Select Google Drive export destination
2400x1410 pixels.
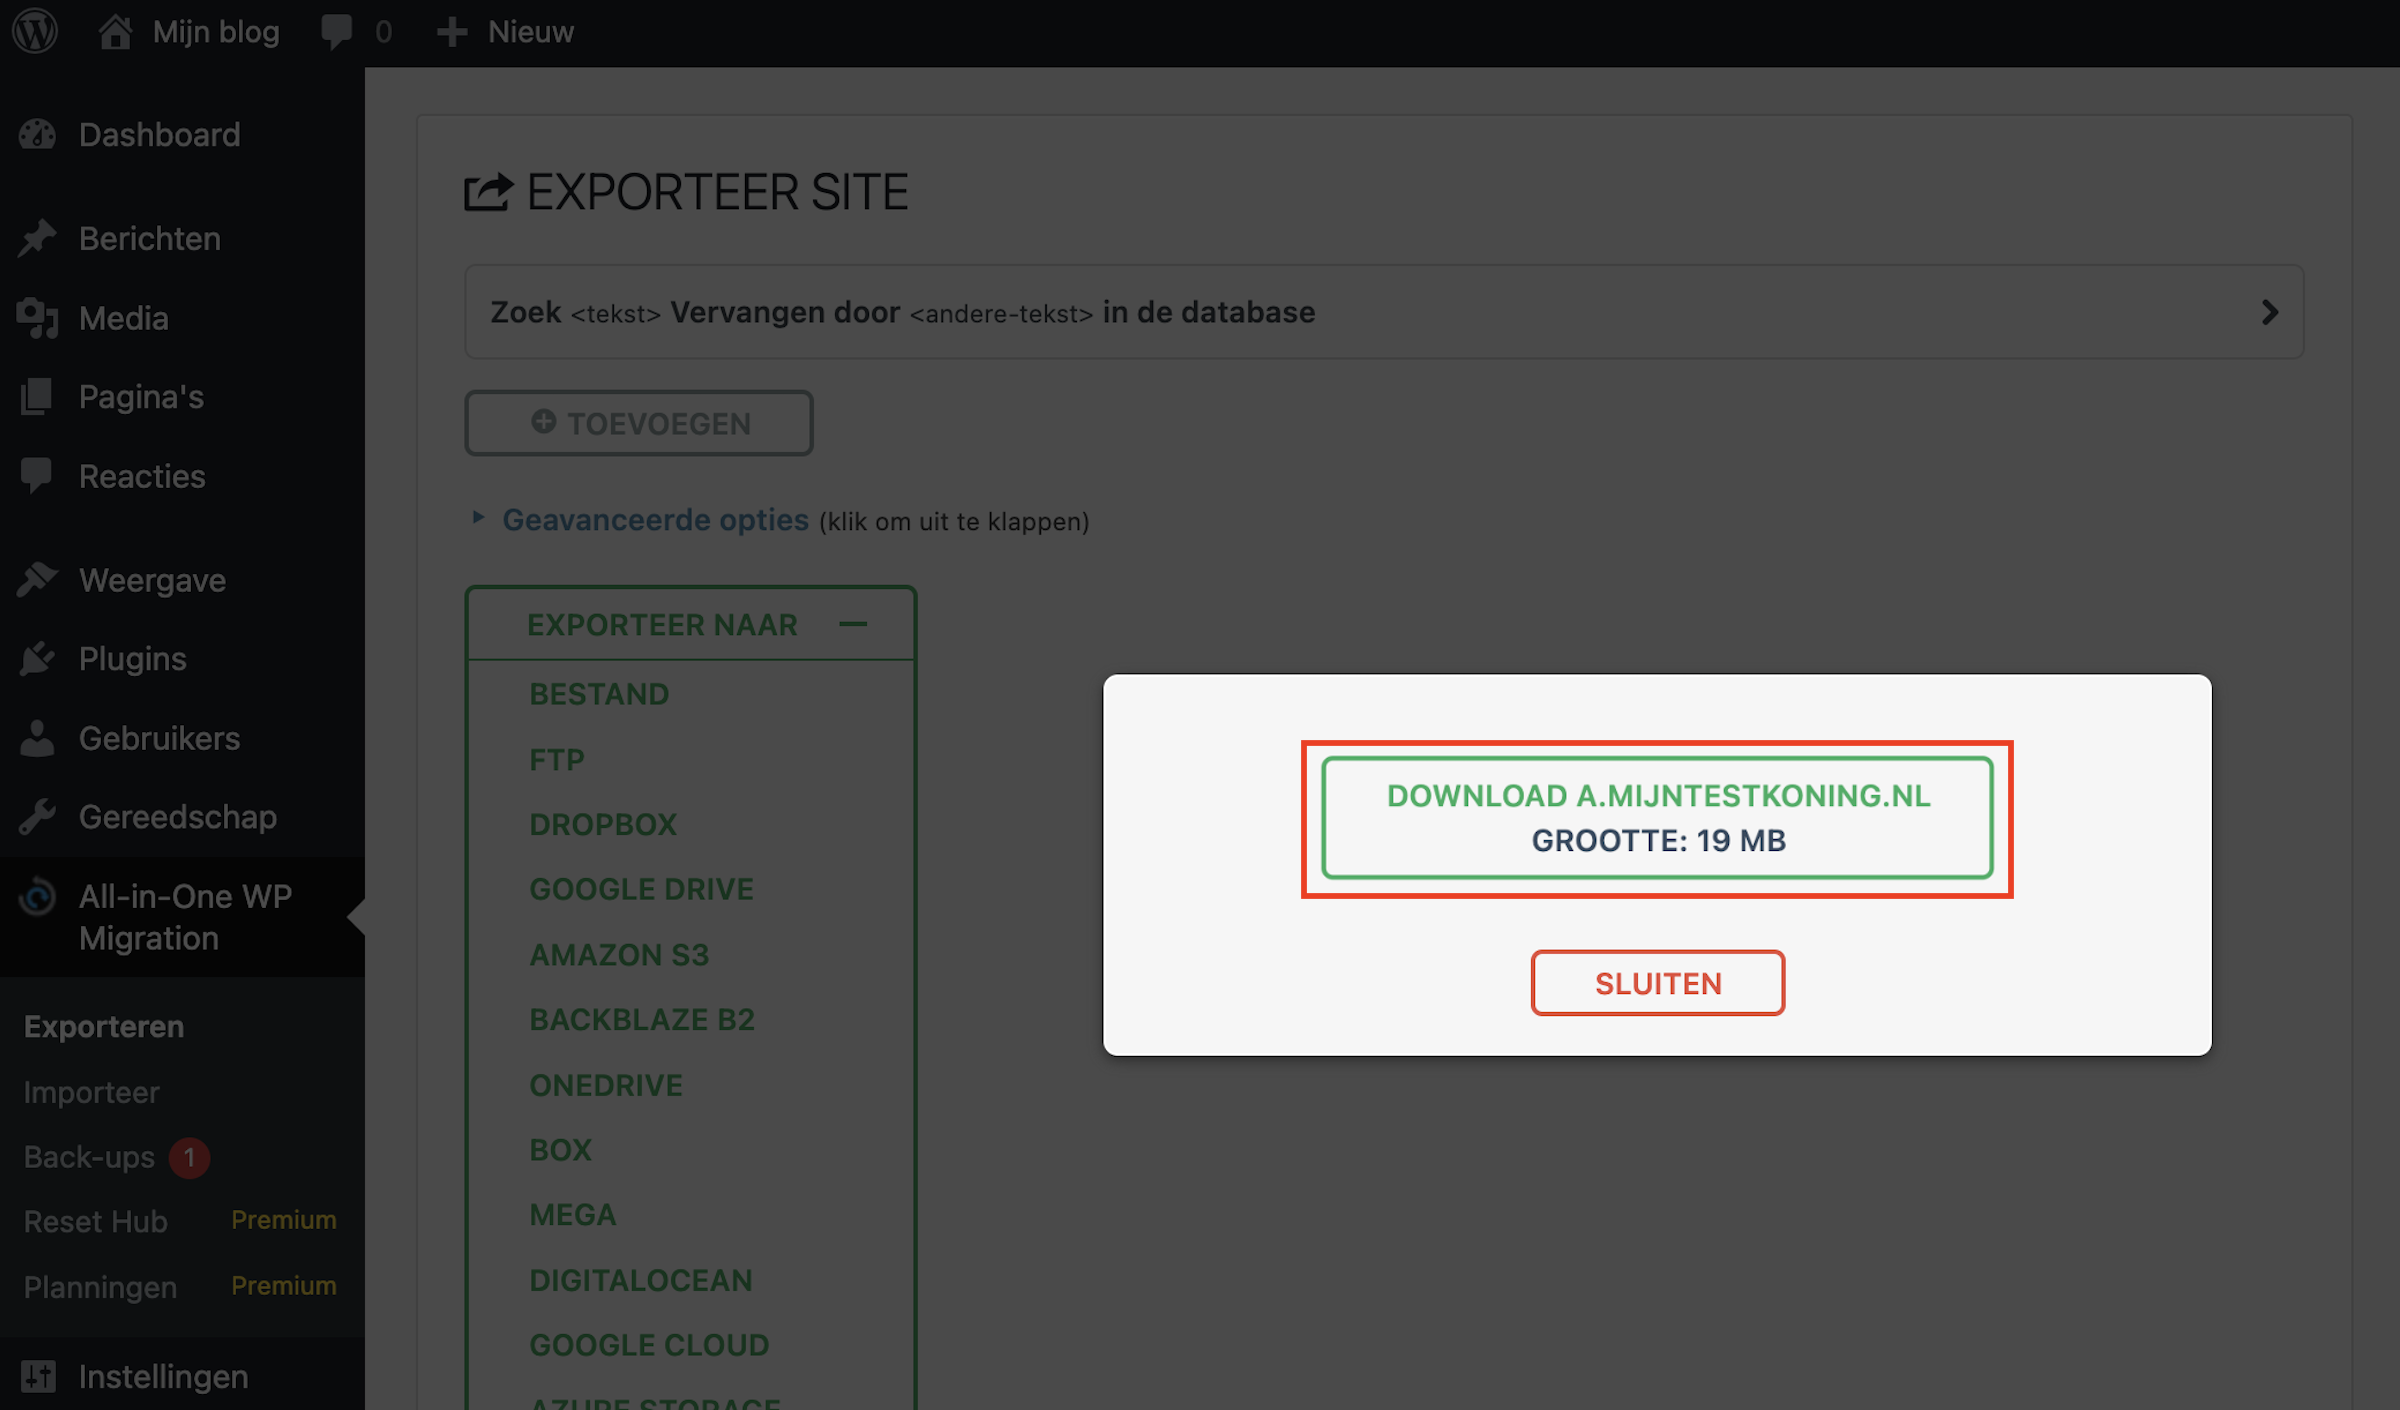click(x=641, y=889)
